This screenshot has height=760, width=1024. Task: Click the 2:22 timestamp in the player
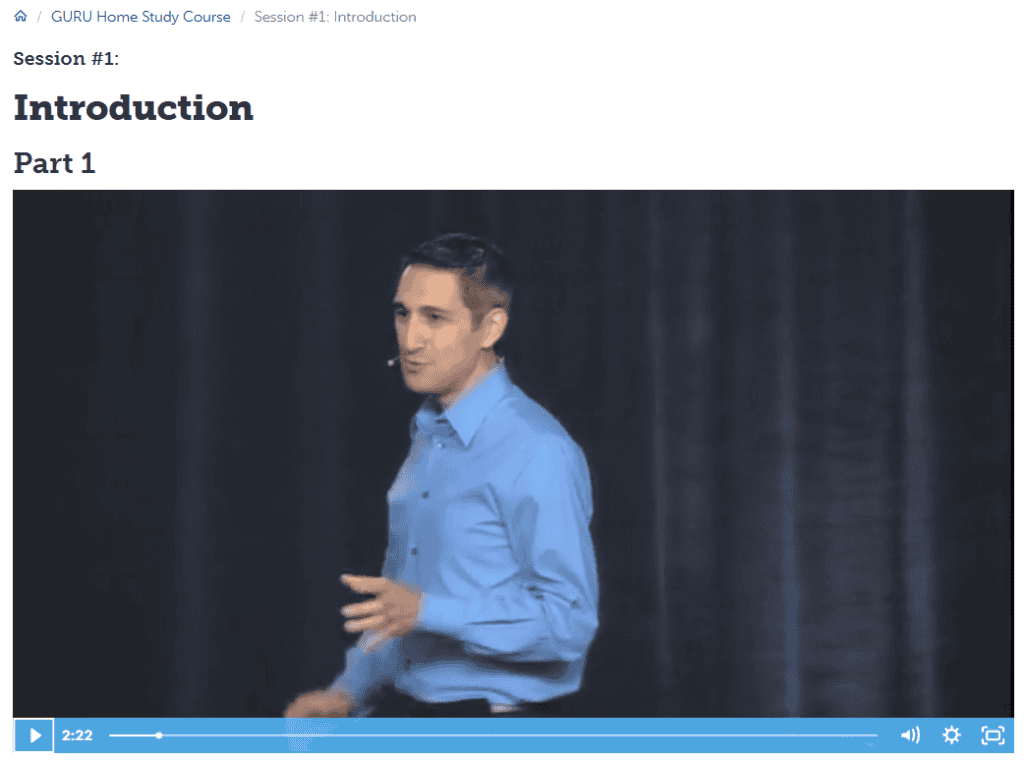(77, 735)
